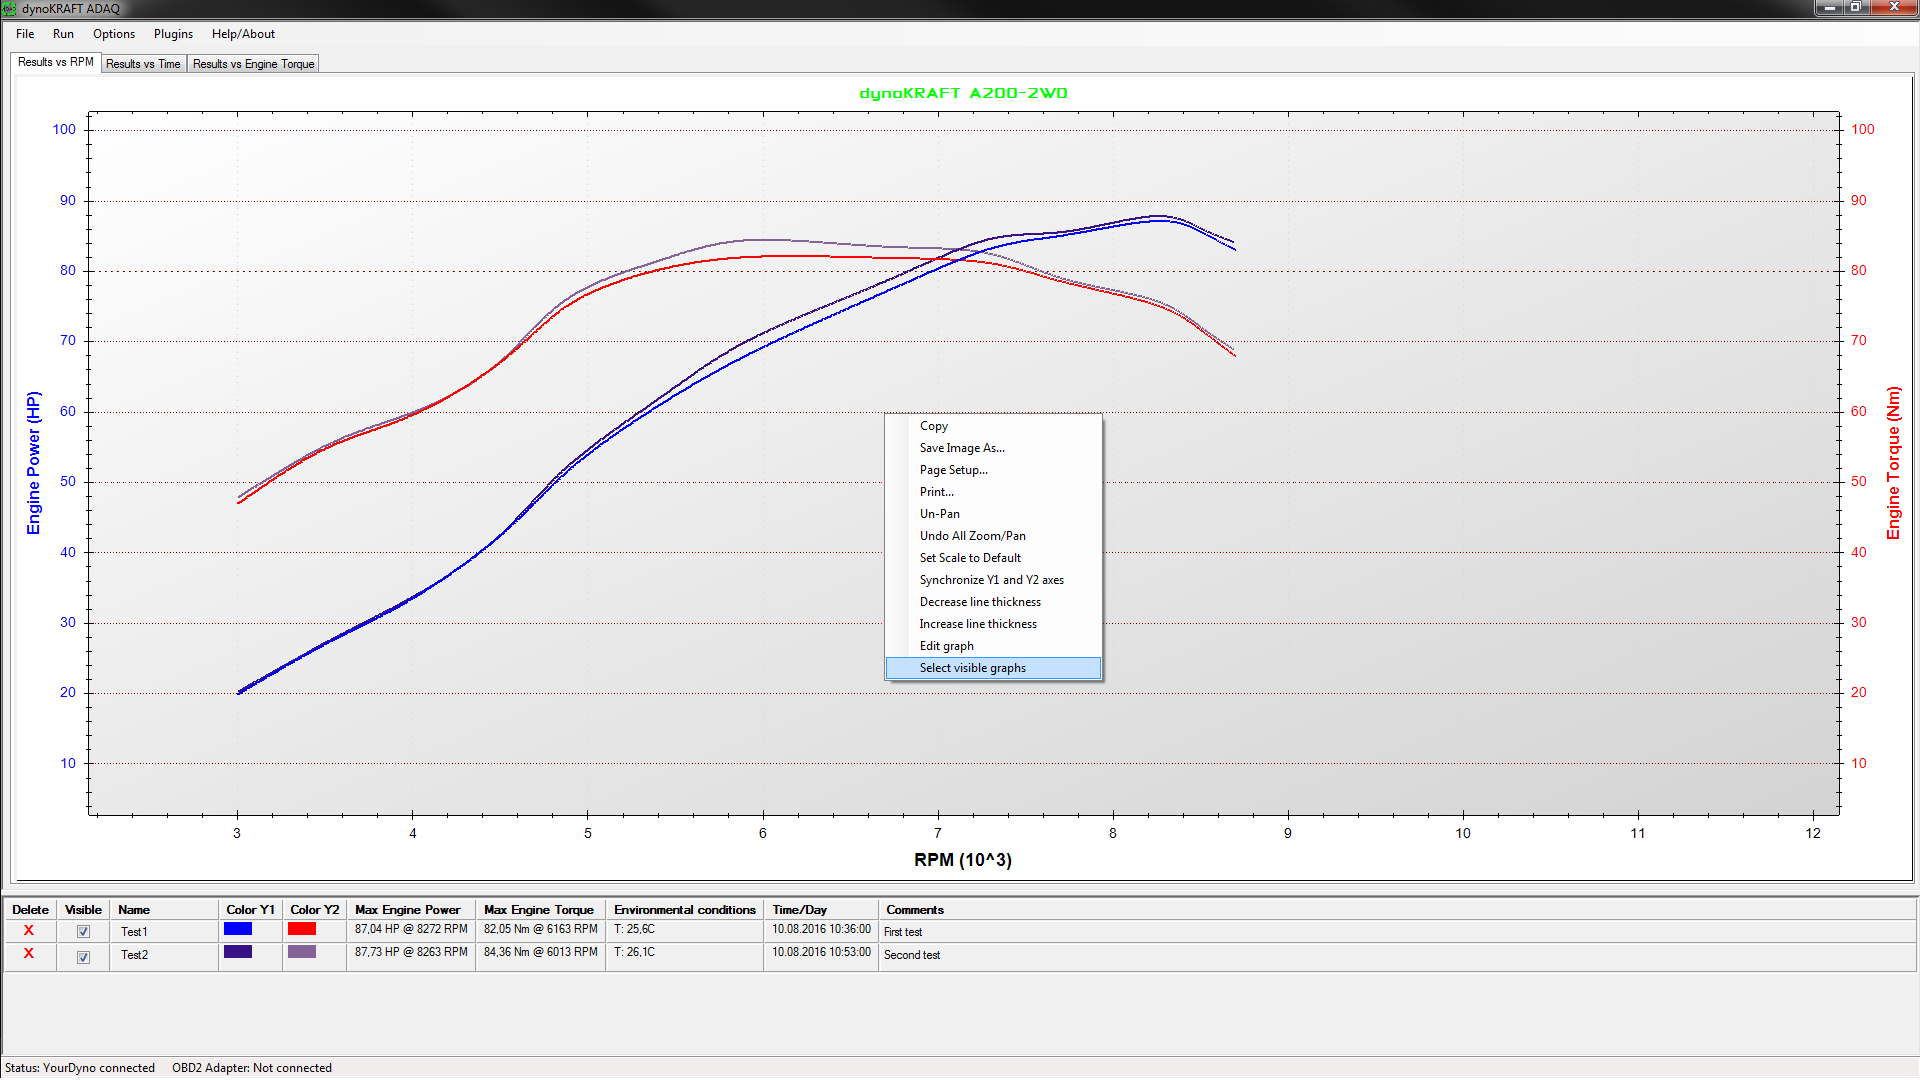Screen dimensions: 1920x1080
Task: Click Test2 dark purple Color Y1 swatch
Action: [x=238, y=952]
